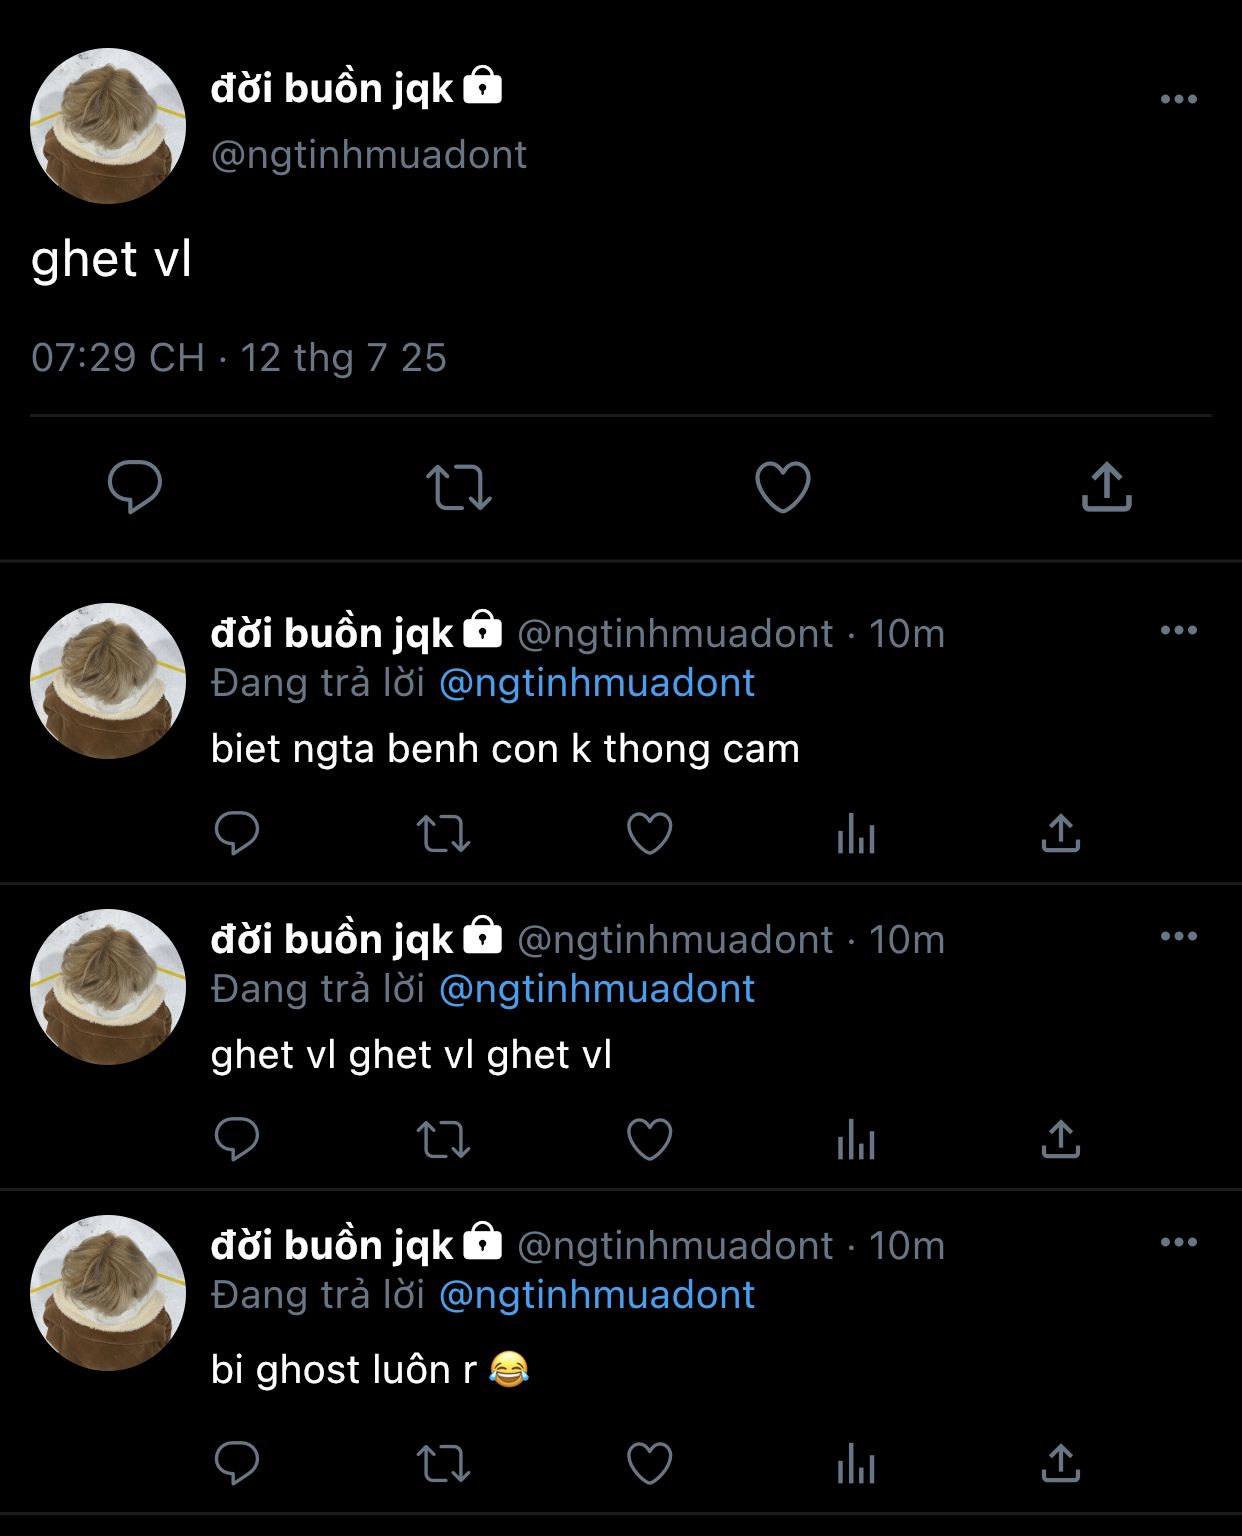The height and width of the screenshot is (1536, 1242).
Task: Open options menu on "biet ngta benh" reply
Action: tap(1179, 630)
